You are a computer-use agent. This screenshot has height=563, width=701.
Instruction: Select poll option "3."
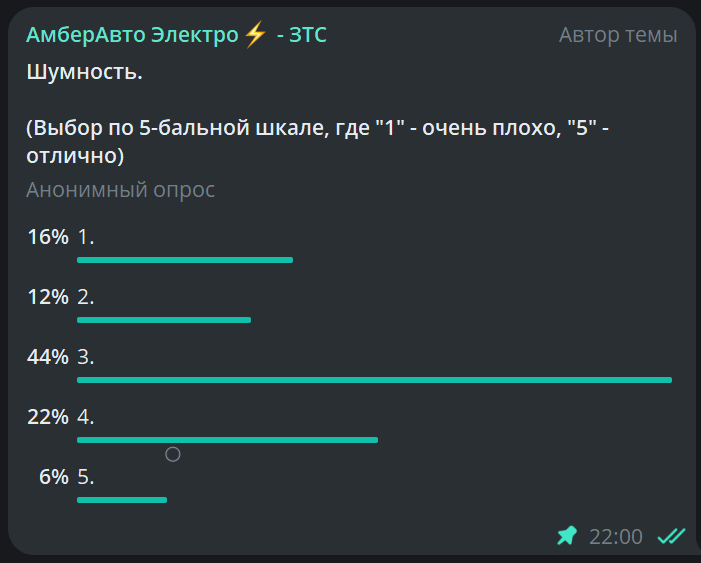[86, 357]
